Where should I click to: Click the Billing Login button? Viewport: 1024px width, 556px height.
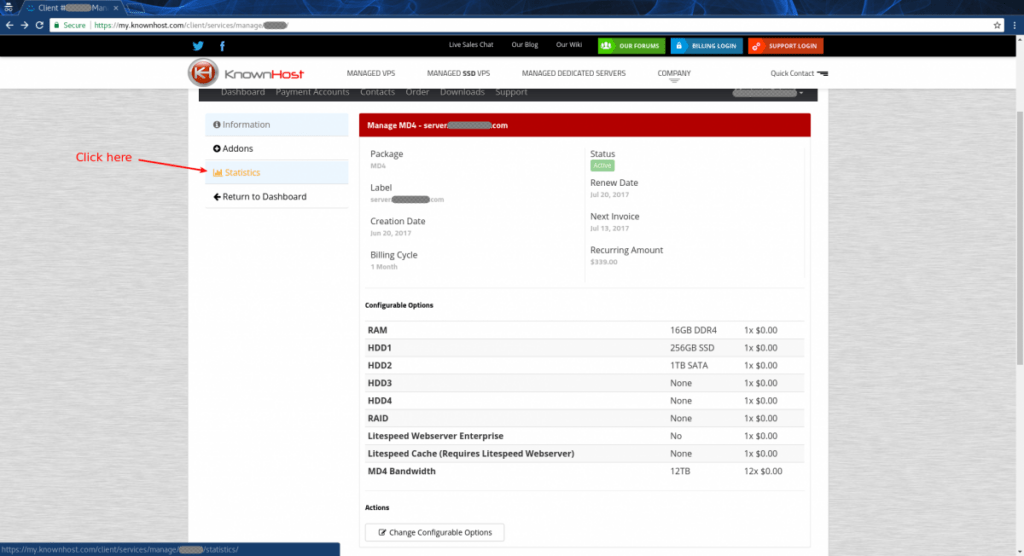(x=707, y=46)
